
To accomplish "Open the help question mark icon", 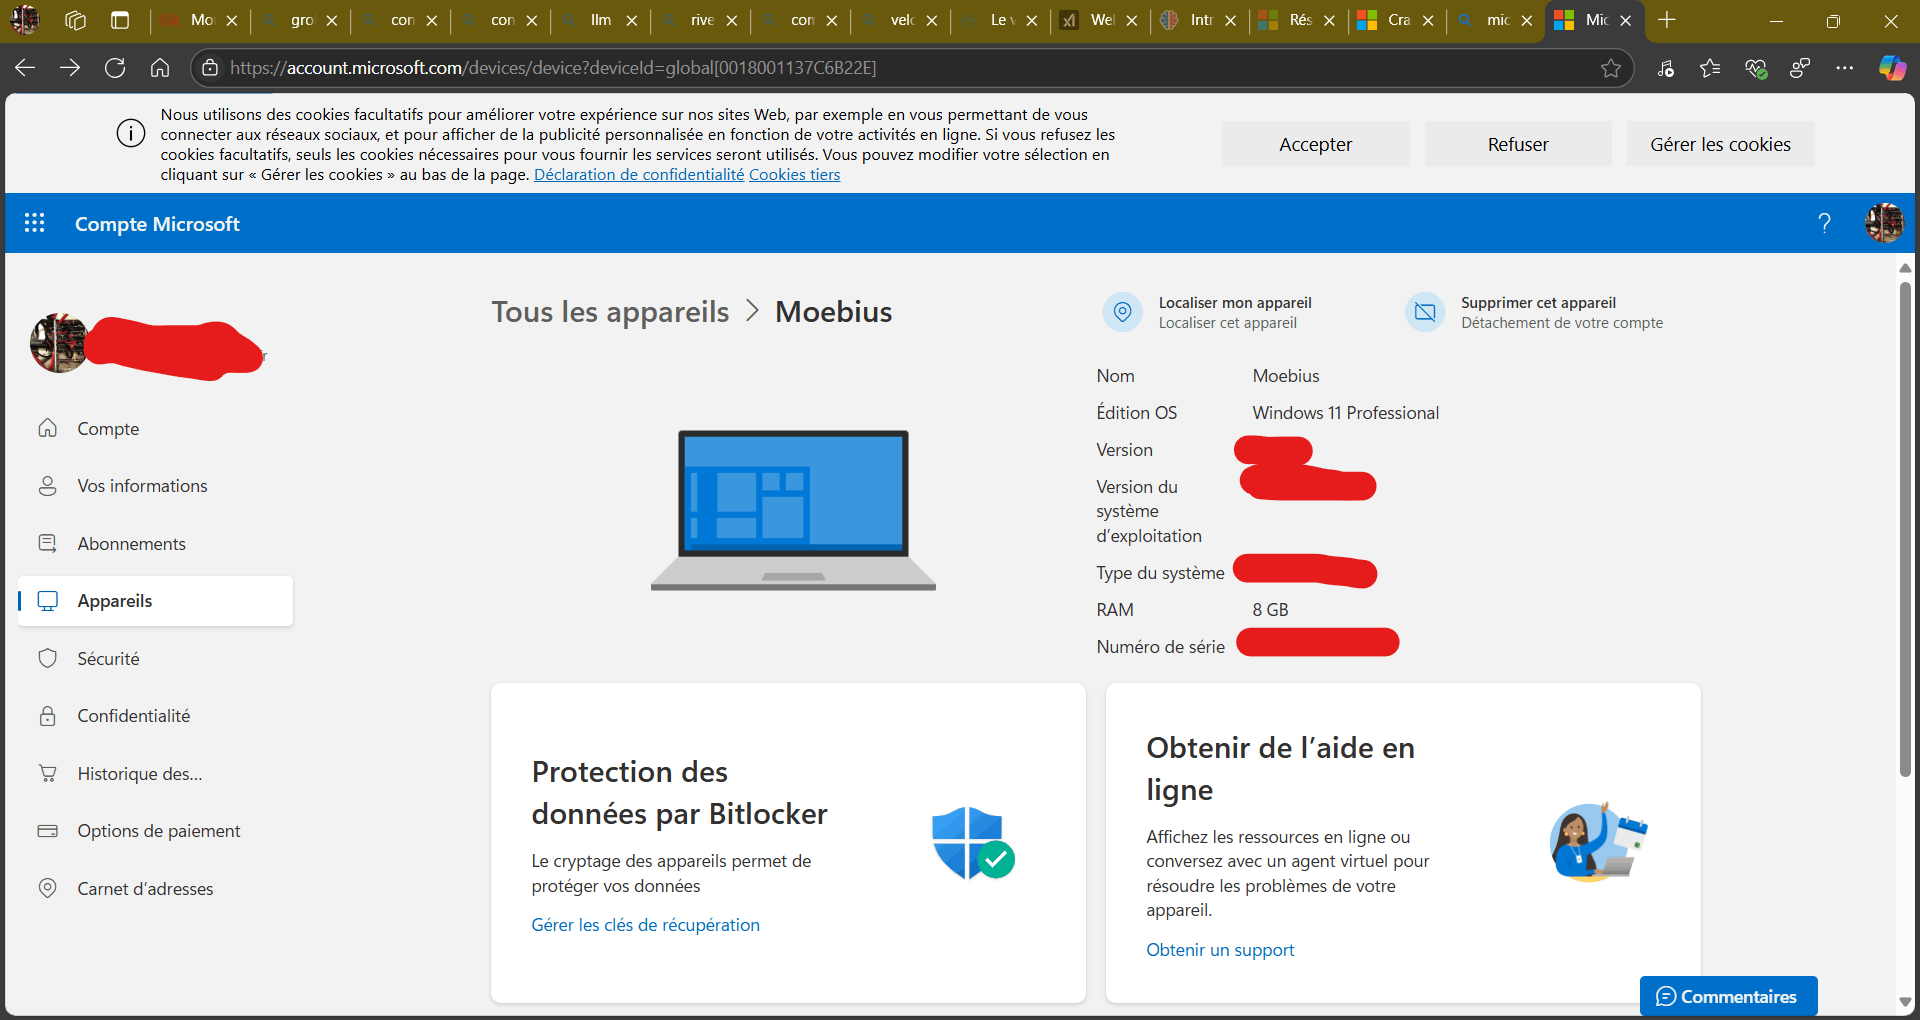I will 1824,223.
